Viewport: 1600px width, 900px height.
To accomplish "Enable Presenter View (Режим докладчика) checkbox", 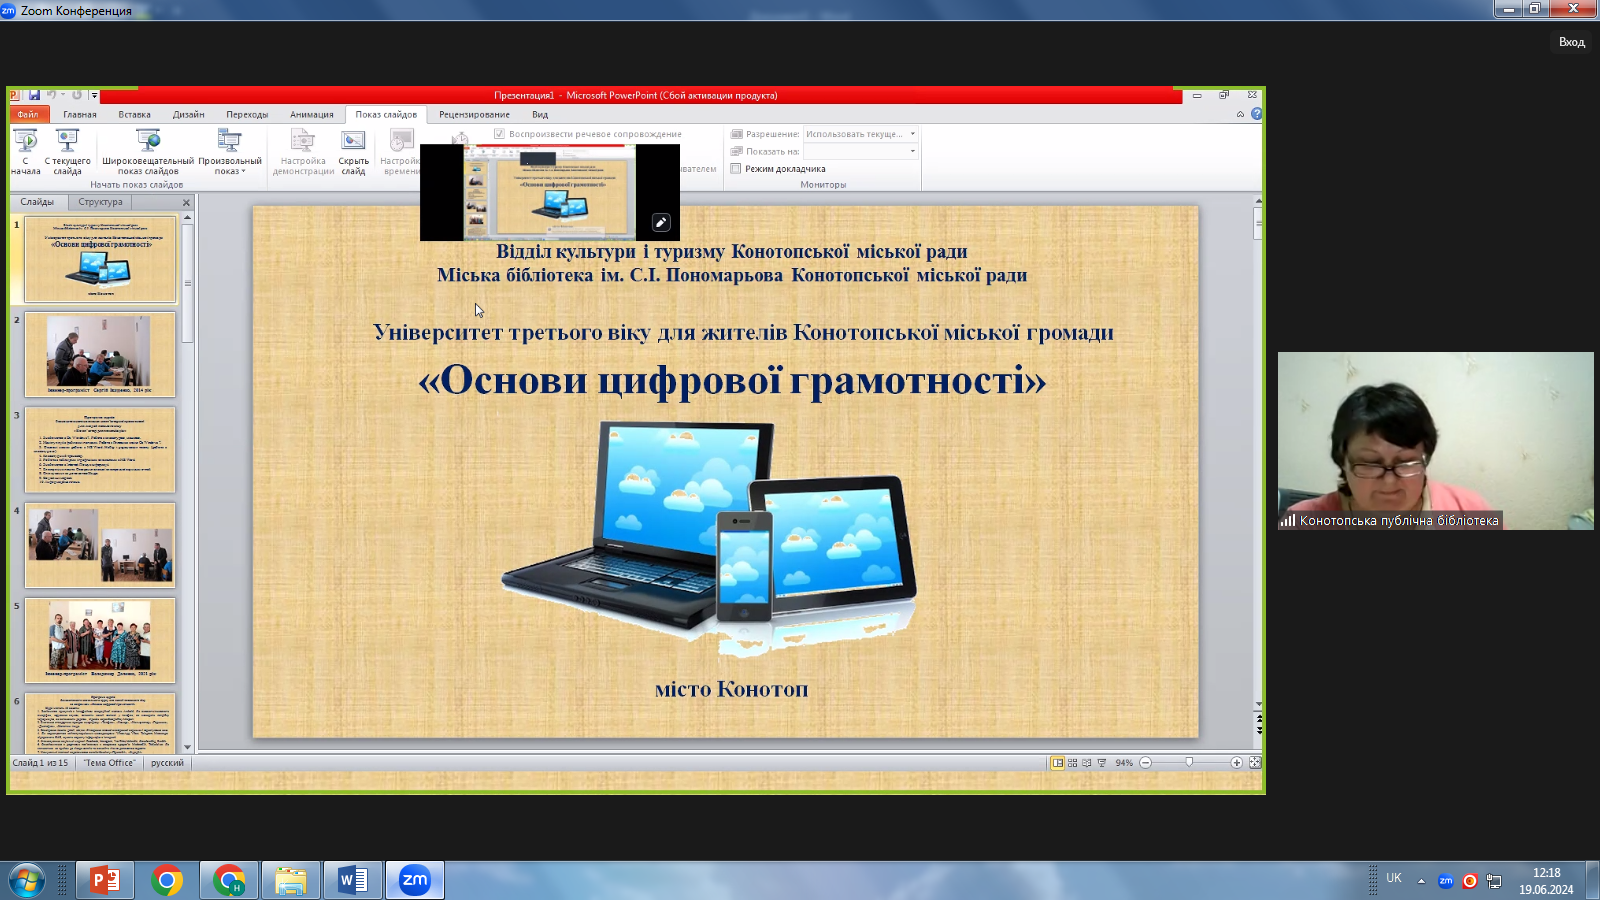I will tap(736, 169).
